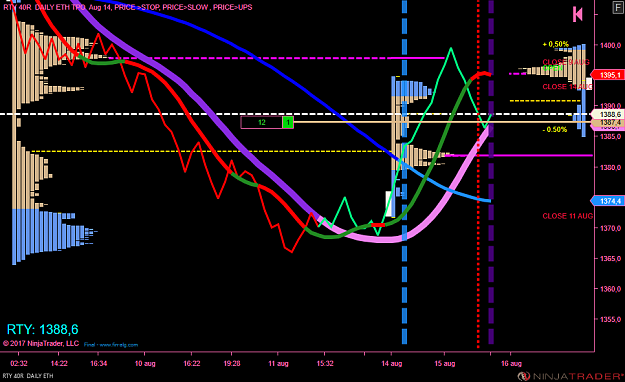Screen dimensions: 625x382
Task: Select the 1388,6 current price marker
Action: [607, 114]
